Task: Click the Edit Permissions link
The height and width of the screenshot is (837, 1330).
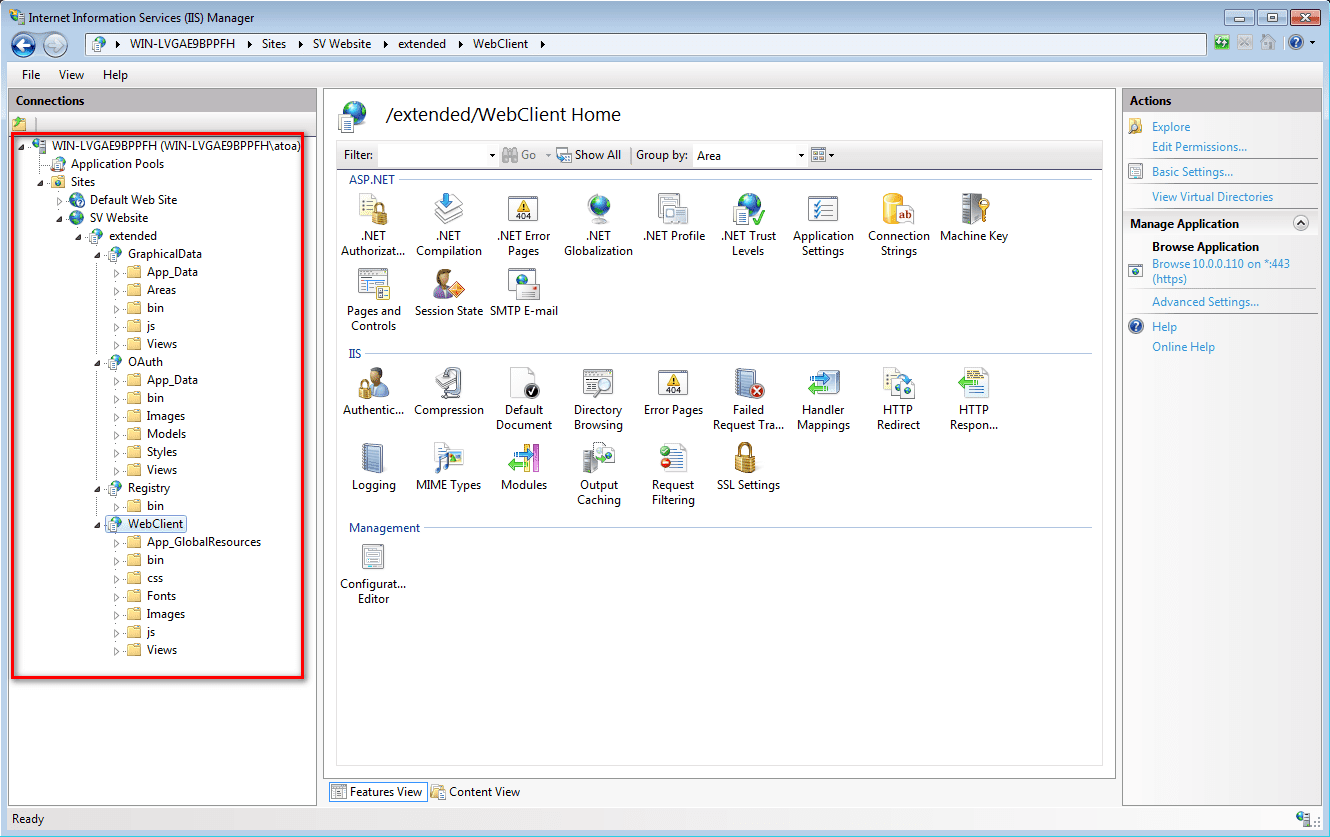Action: tap(1199, 147)
